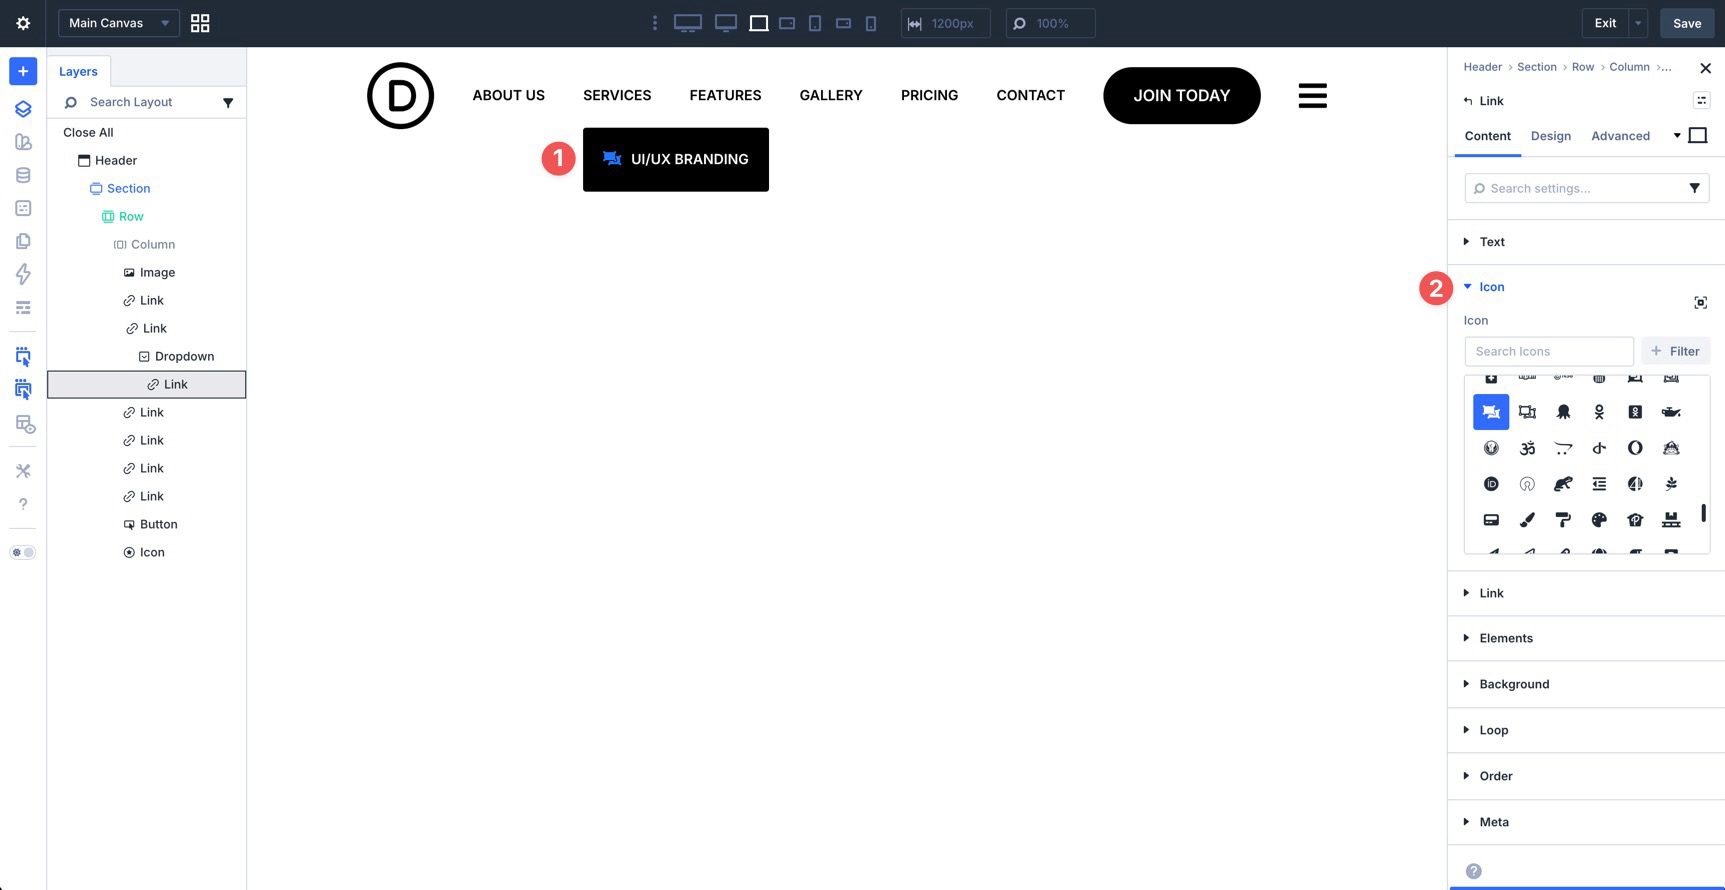
Task: Click the database cylinder icon in left sidebar
Action: [23, 175]
